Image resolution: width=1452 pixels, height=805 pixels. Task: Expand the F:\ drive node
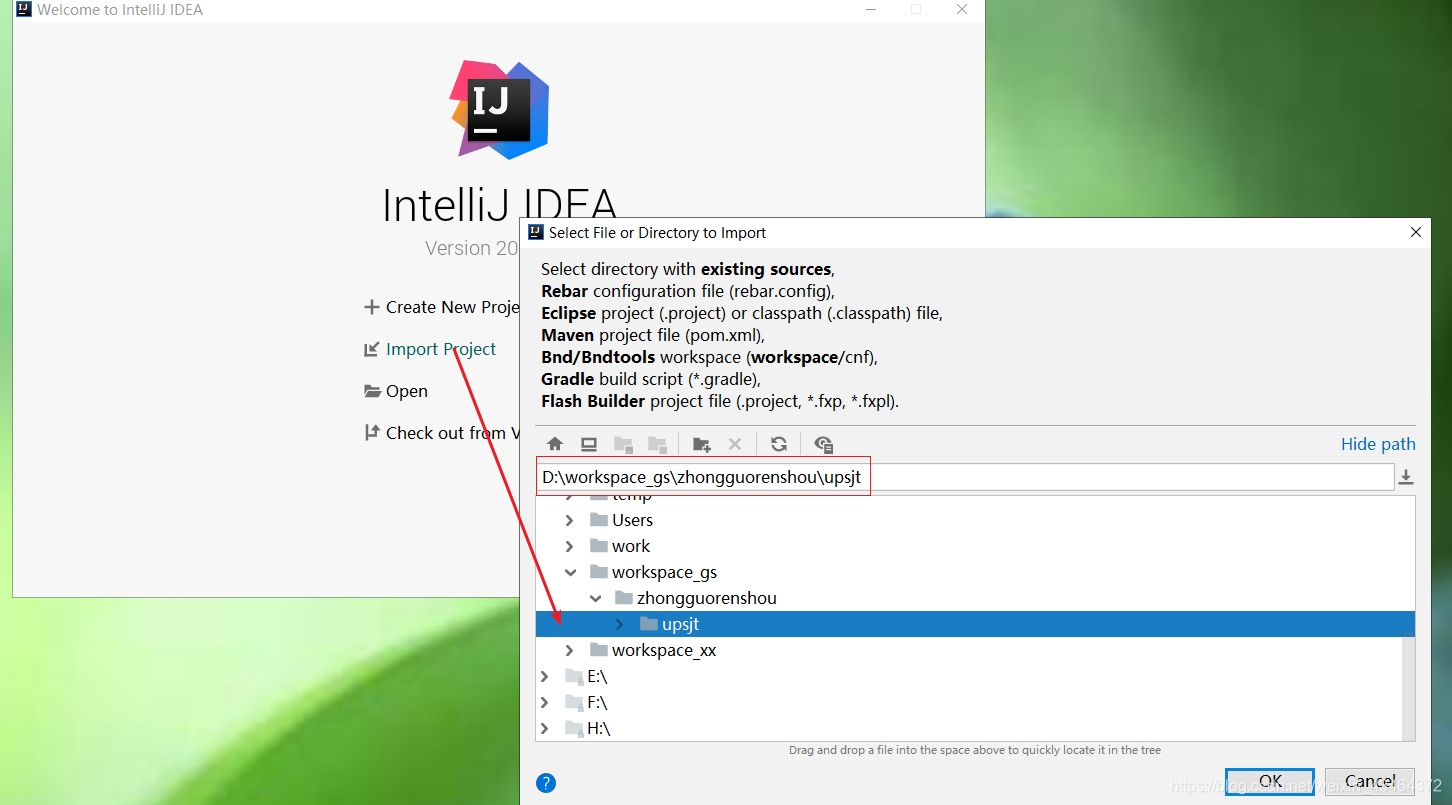[x=545, y=702]
